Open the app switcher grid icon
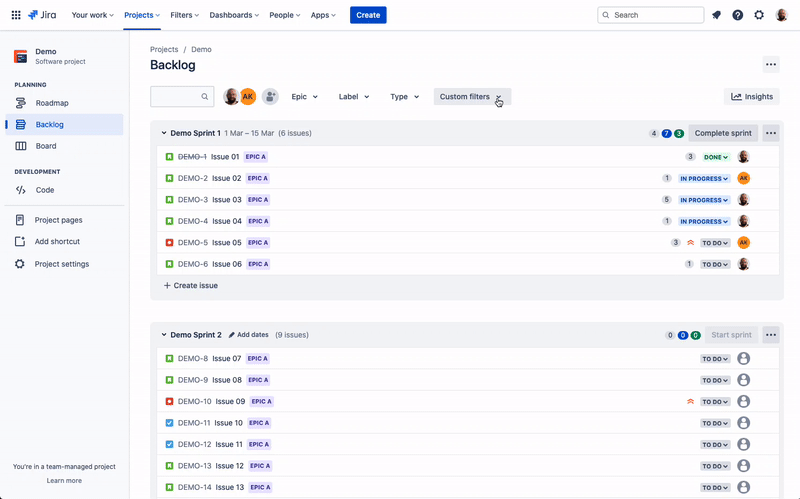 click(16, 15)
